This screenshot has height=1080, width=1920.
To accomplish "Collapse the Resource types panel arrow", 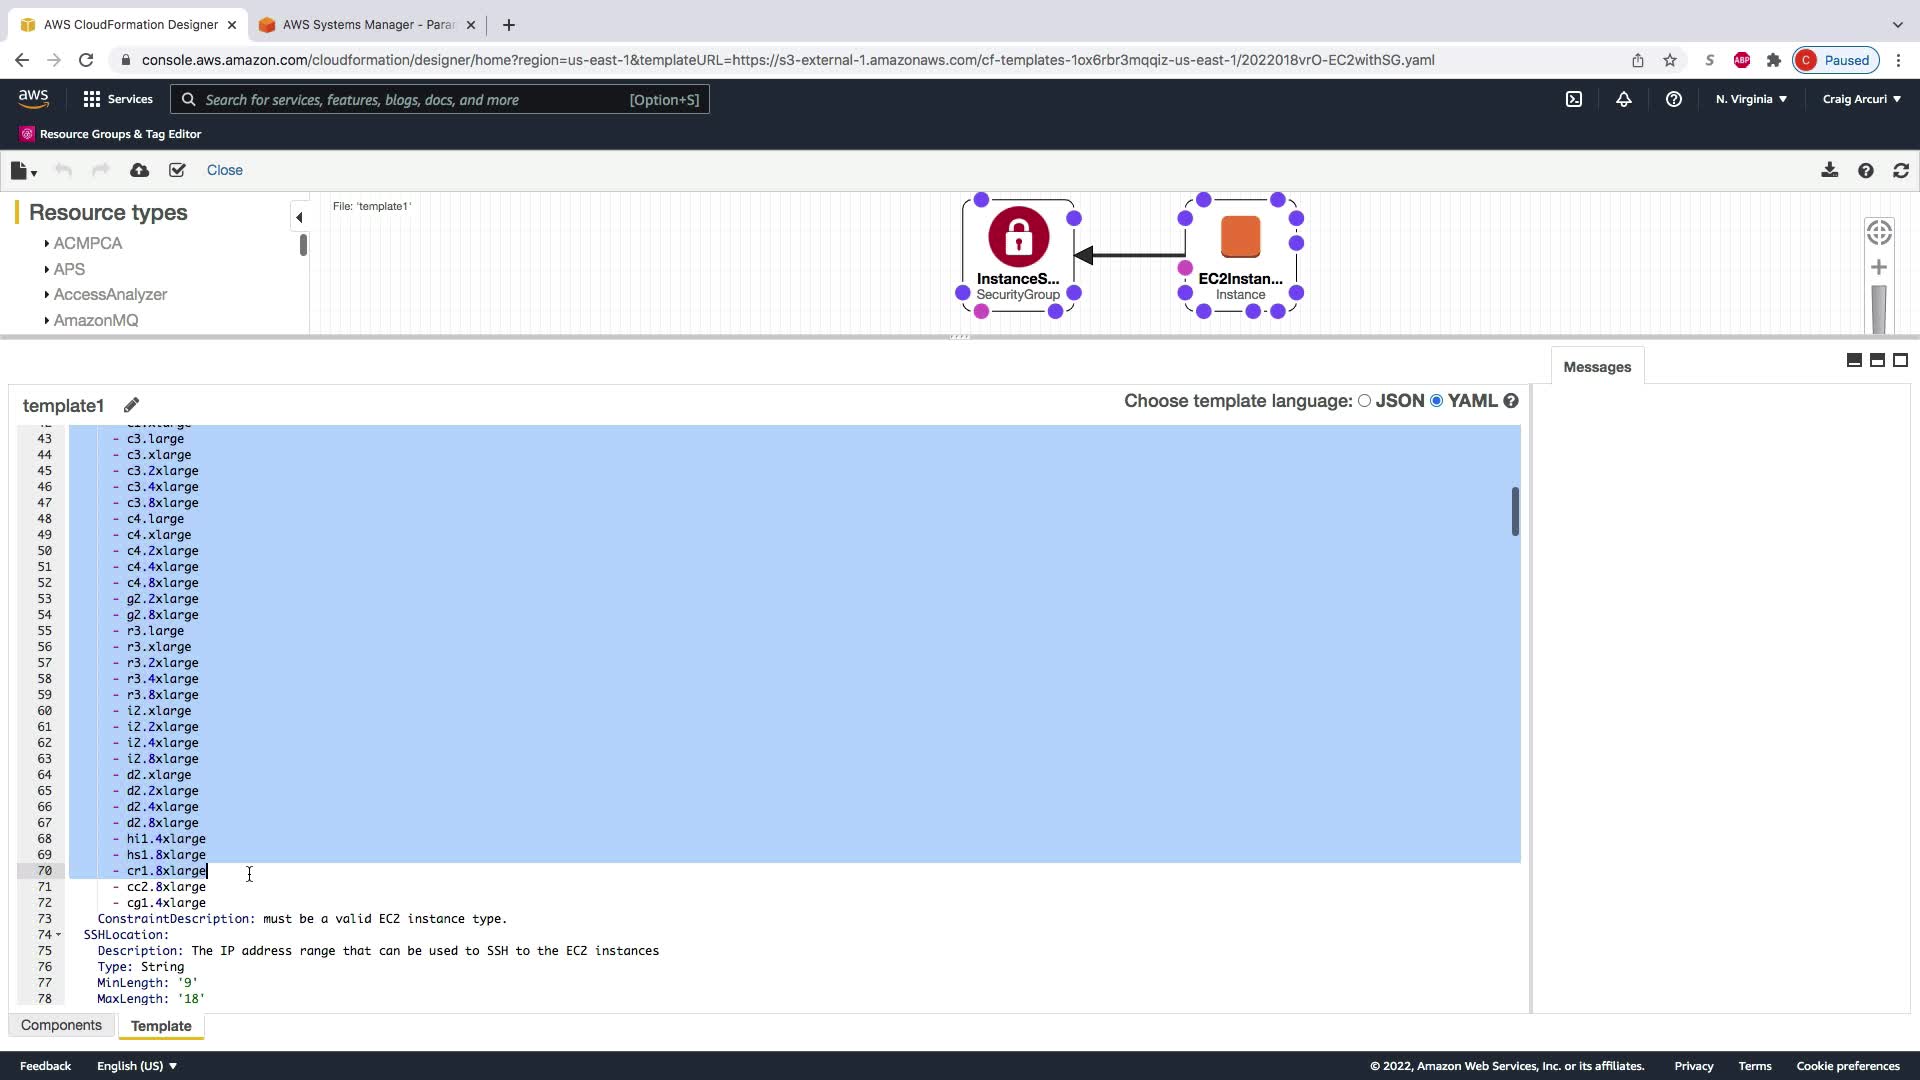I will tap(298, 217).
